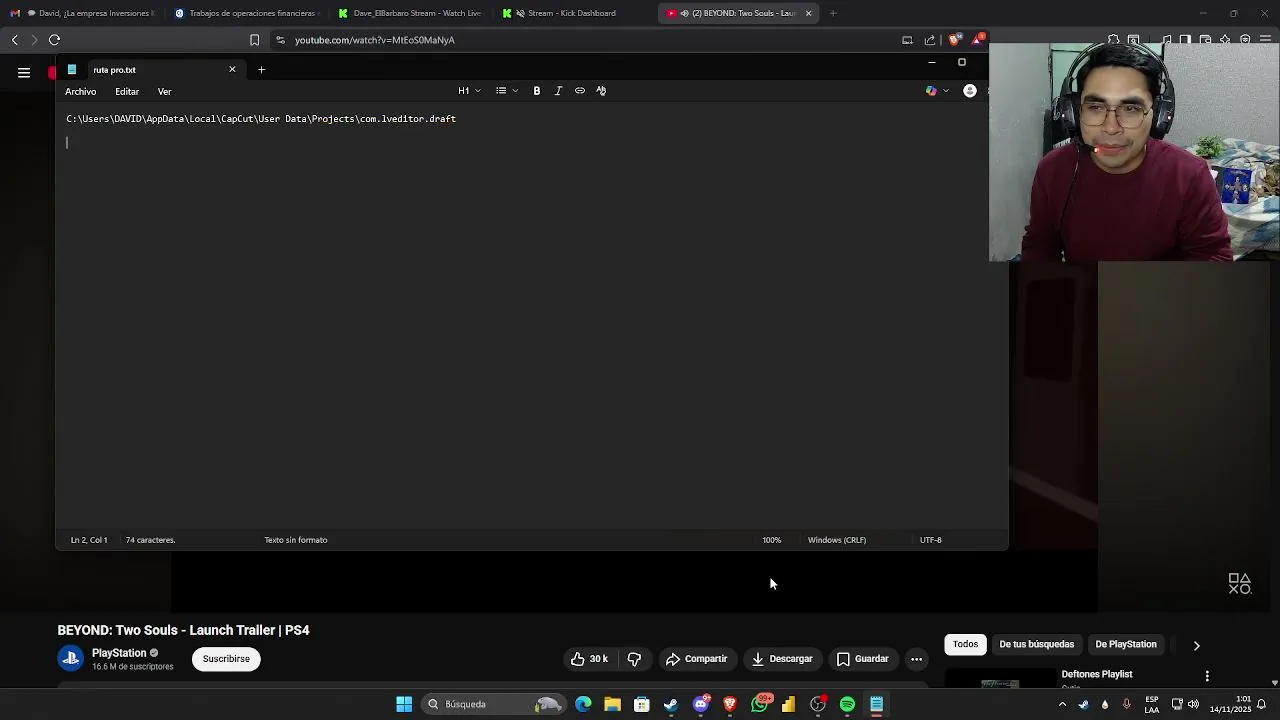1280x720 pixels.
Task: Insert a link with Notepad toolbar
Action: point(580,91)
